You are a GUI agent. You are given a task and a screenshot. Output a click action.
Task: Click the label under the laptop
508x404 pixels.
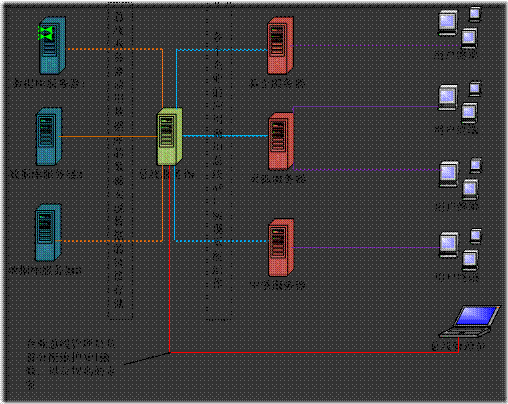458,346
